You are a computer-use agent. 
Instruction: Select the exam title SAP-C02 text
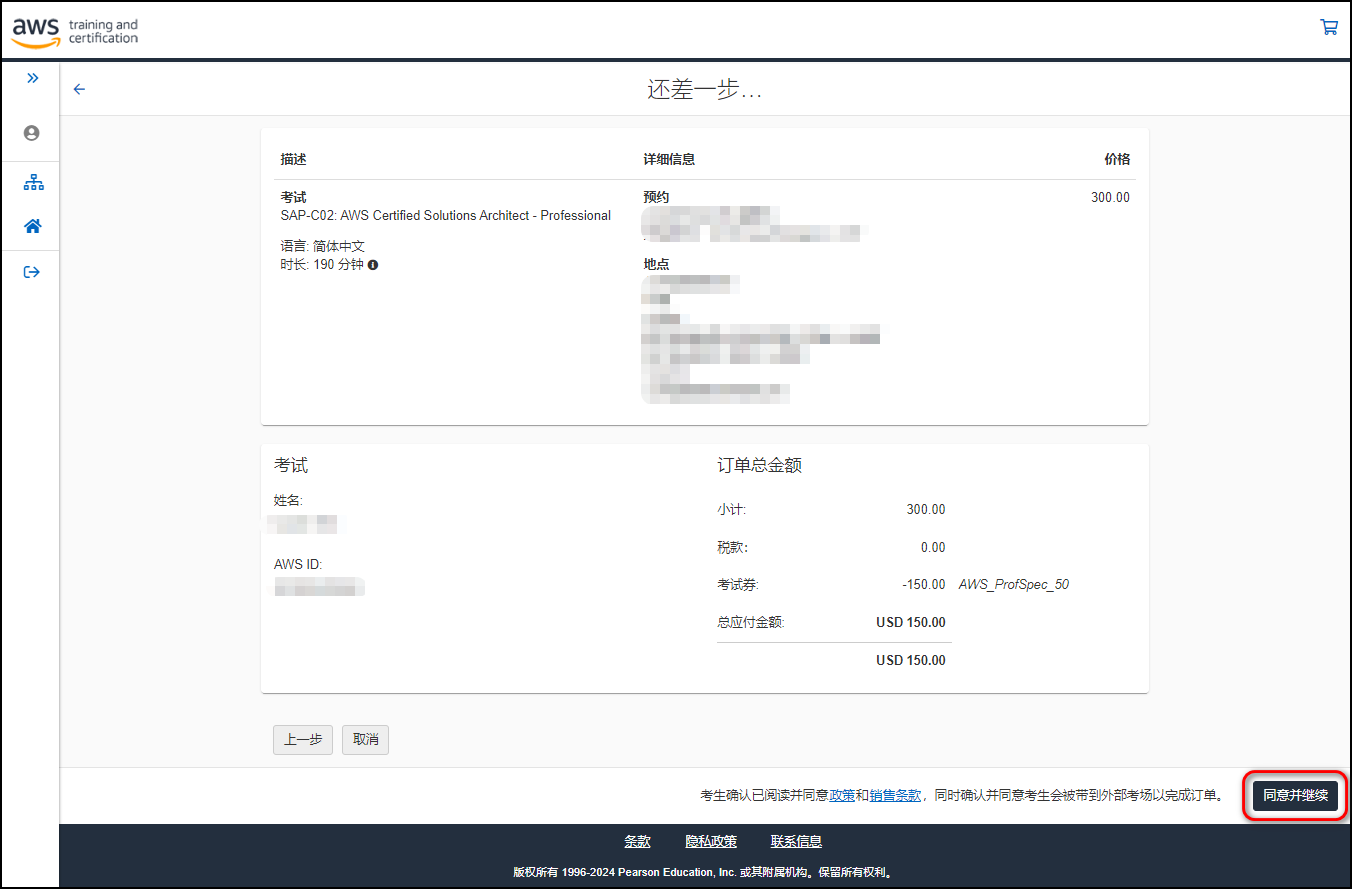click(446, 215)
